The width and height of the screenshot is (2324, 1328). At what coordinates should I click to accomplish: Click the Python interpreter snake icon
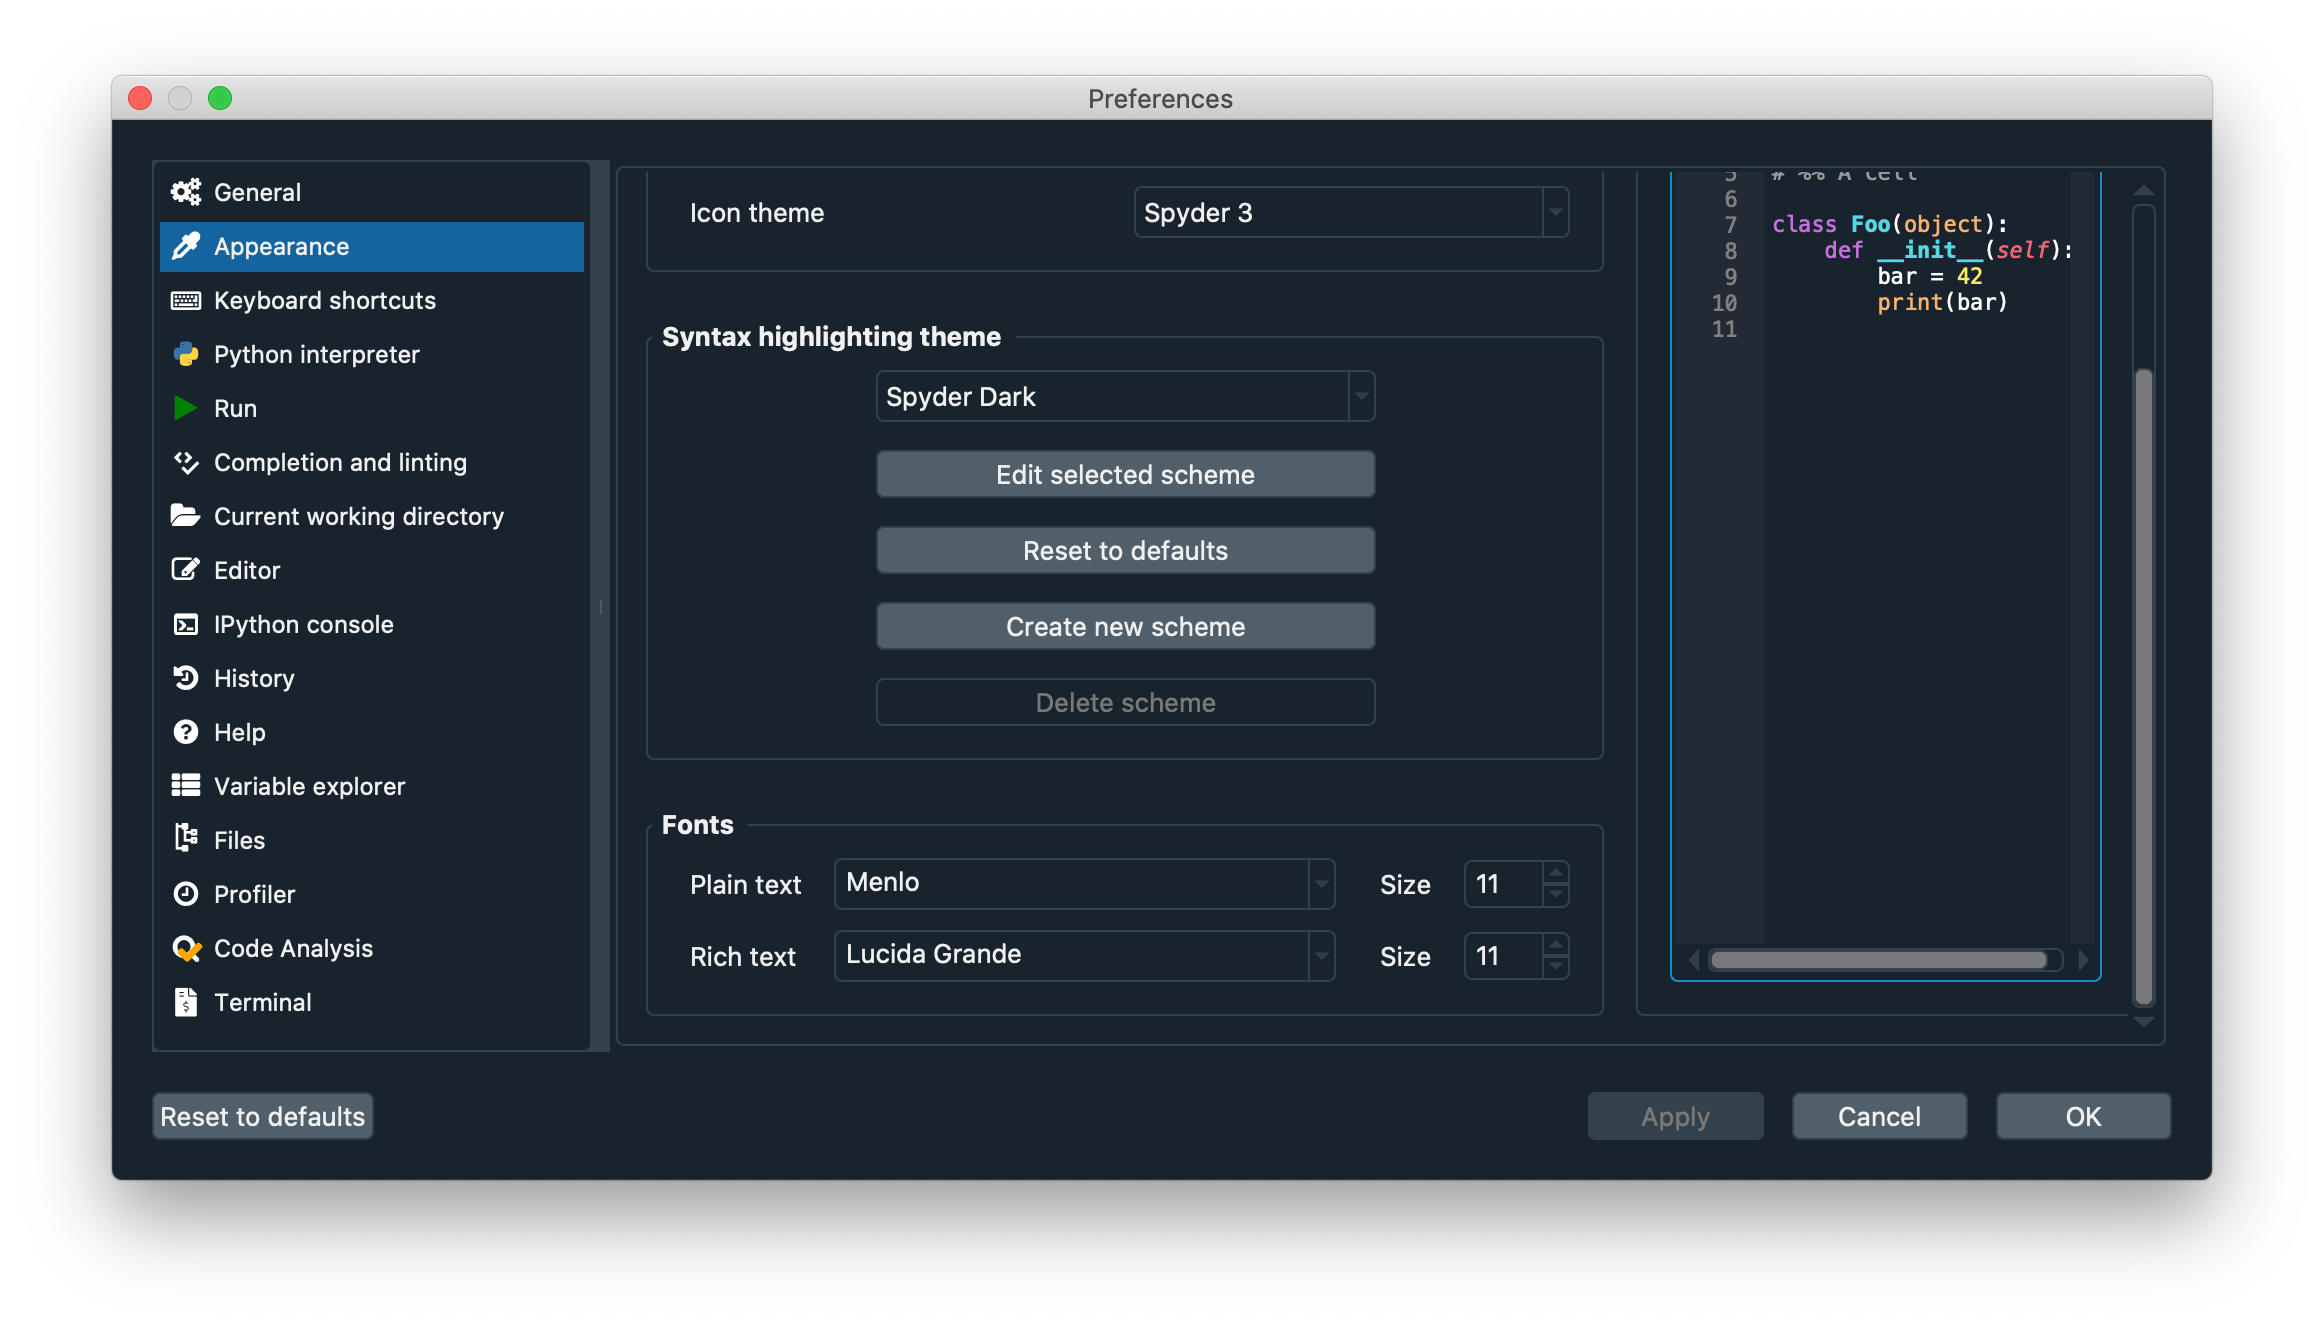[186, 354]
